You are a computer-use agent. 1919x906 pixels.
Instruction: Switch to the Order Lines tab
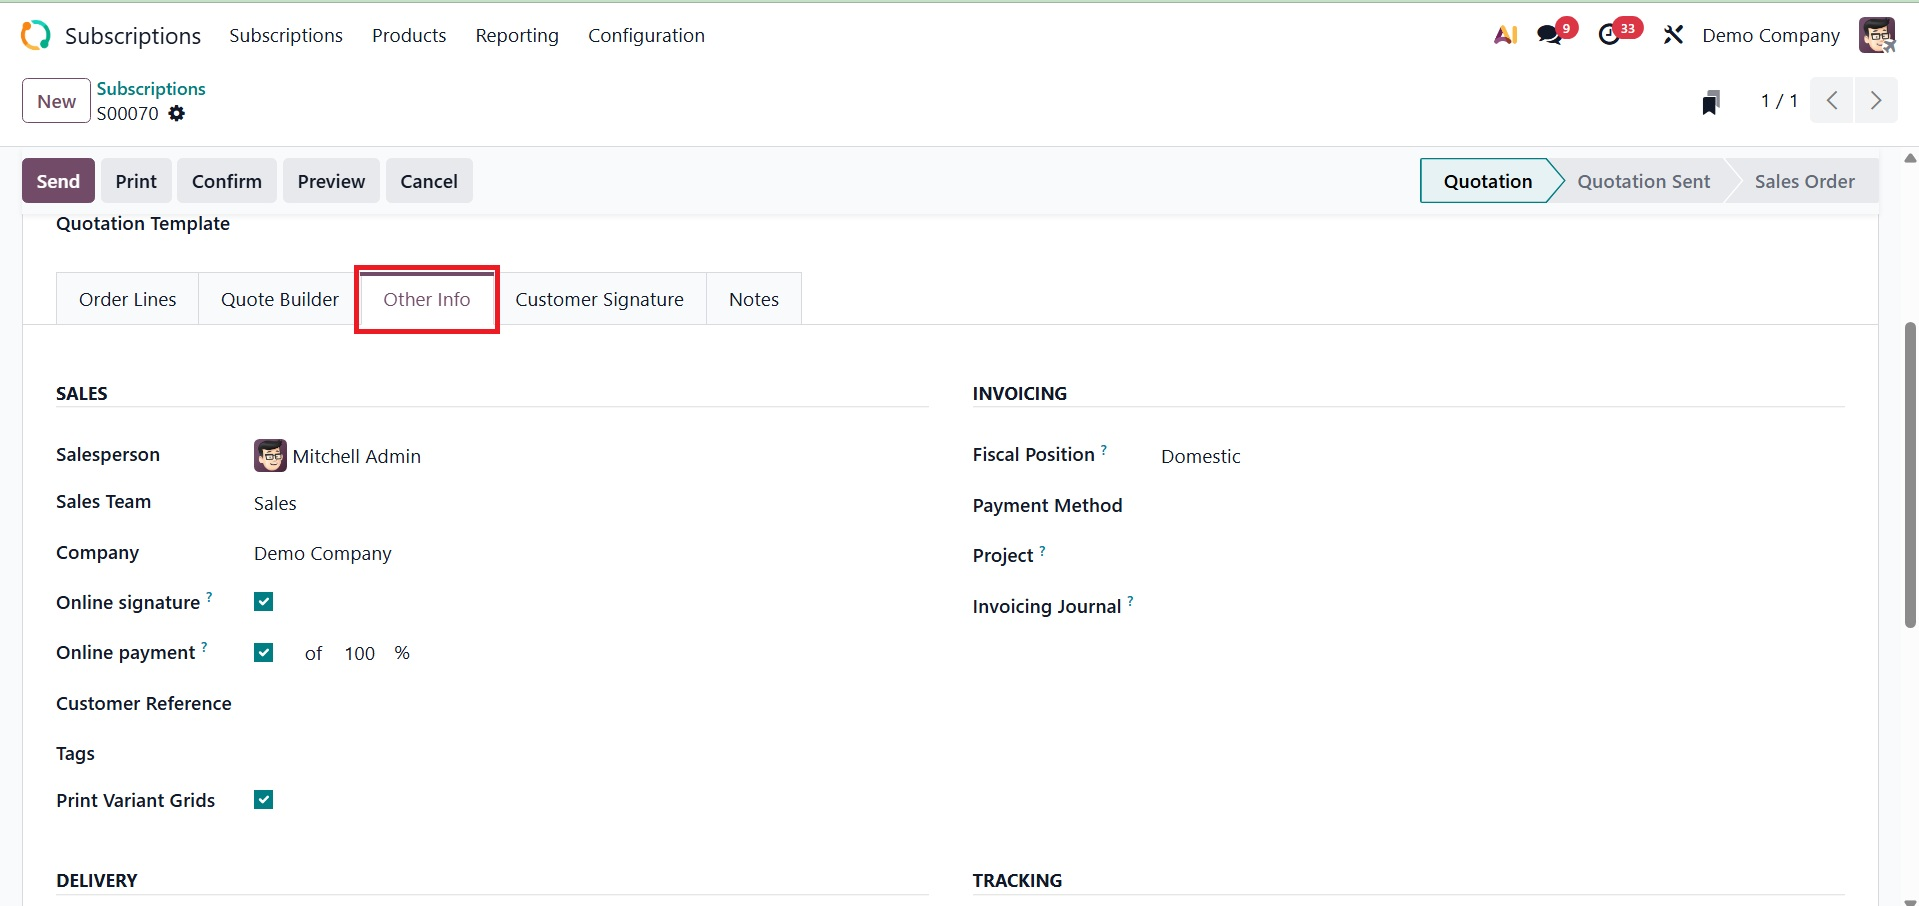(x=127, y=299)
